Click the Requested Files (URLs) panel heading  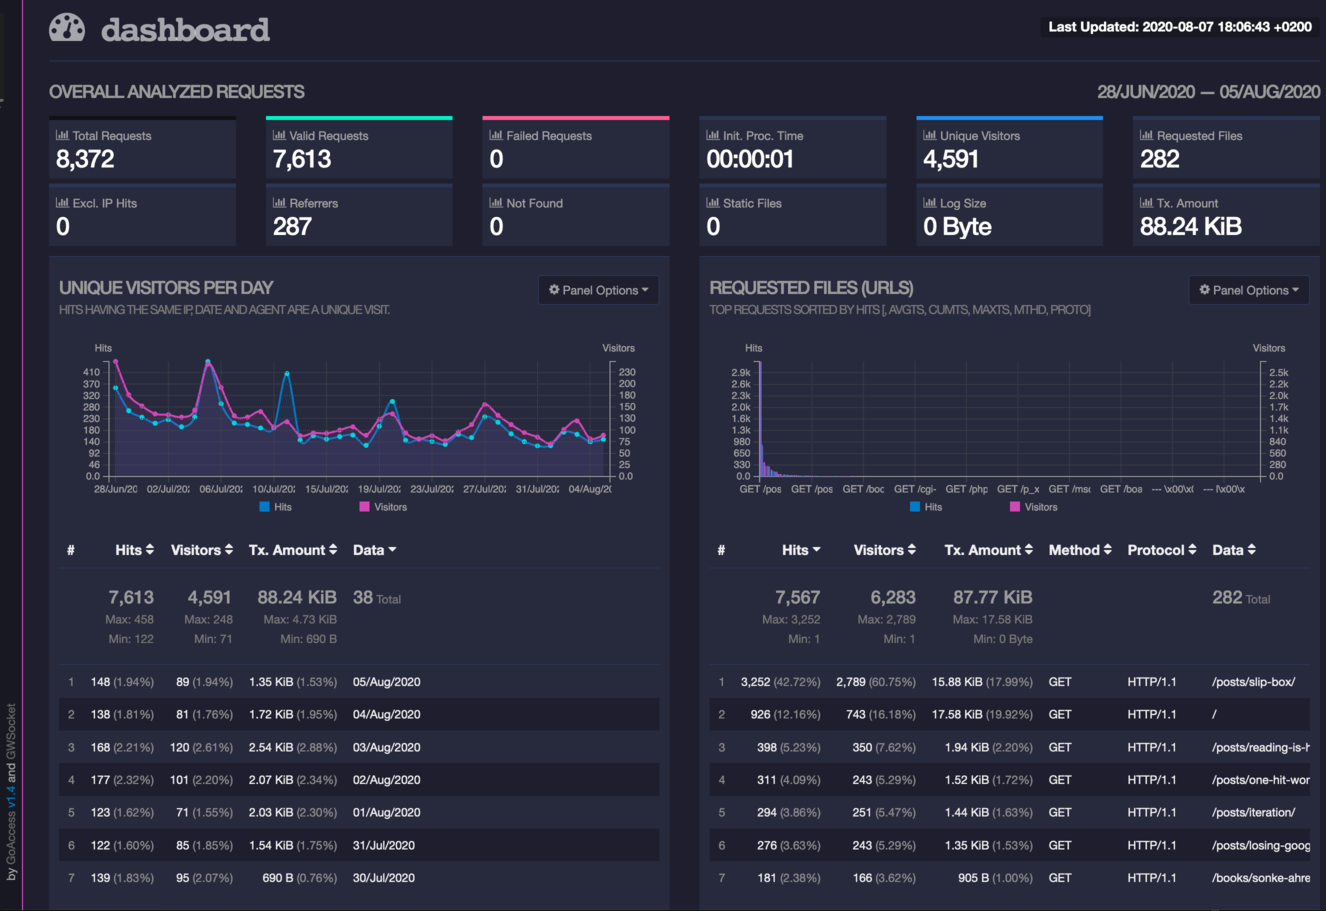coord(811,287)
